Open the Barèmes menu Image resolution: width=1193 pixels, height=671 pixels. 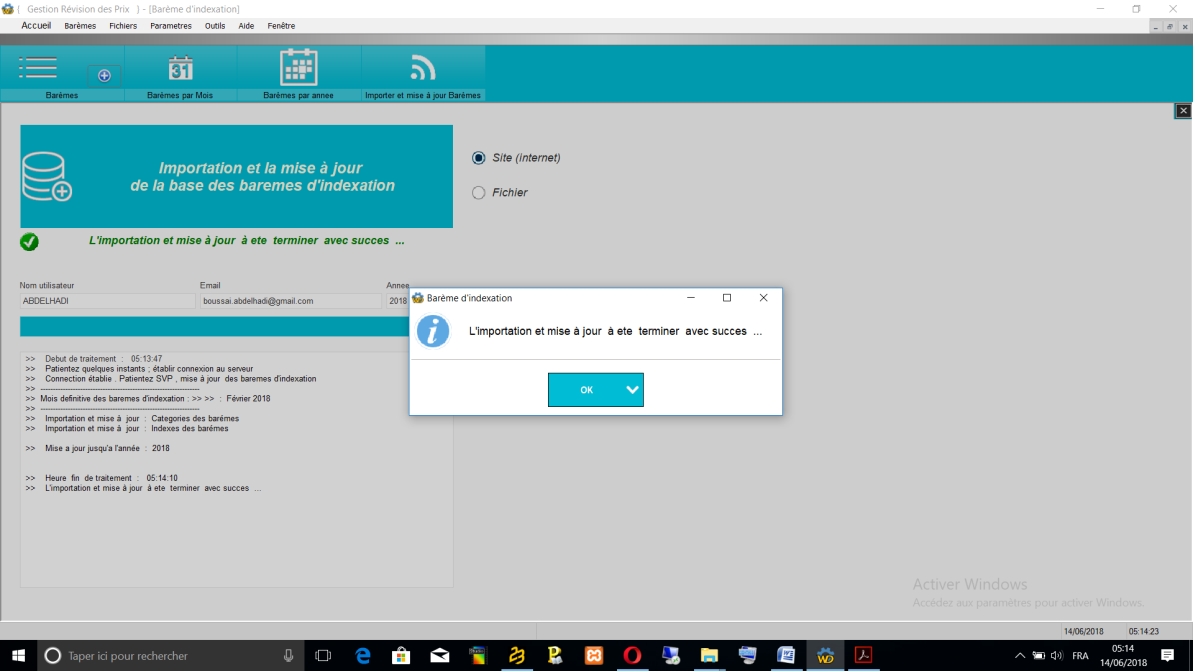pyautogui.click(x=80, y=26)
